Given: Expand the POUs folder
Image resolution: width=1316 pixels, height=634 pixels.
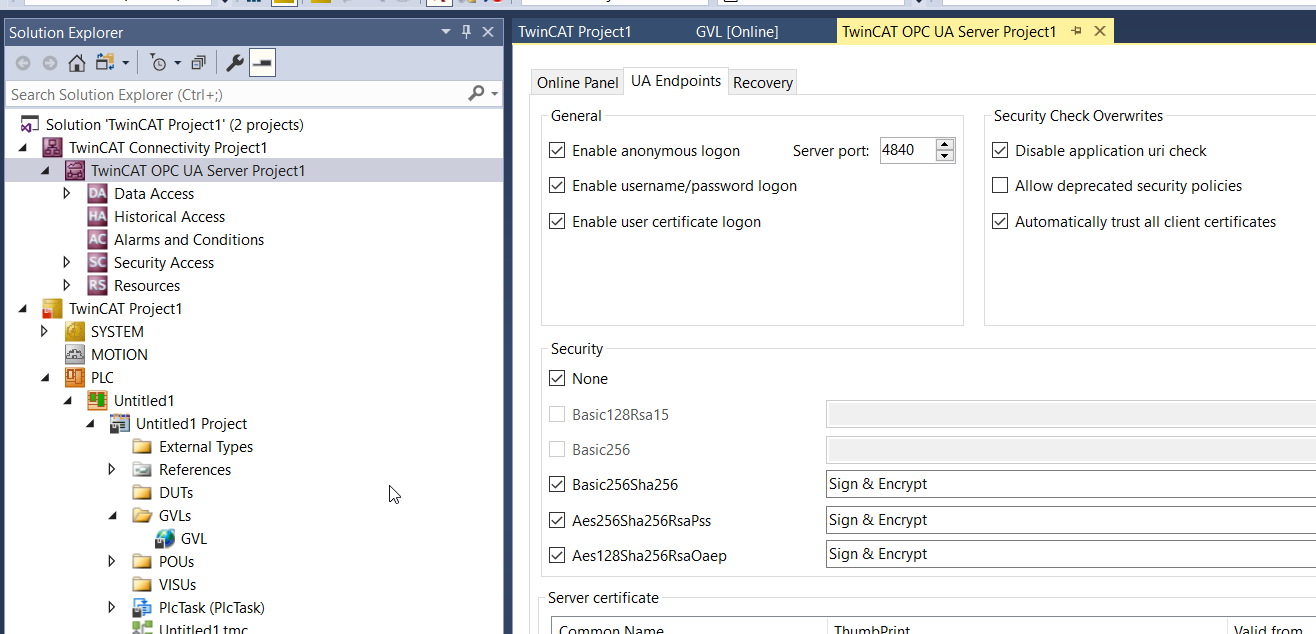Looking at the screenshot, I should [112, 561].
